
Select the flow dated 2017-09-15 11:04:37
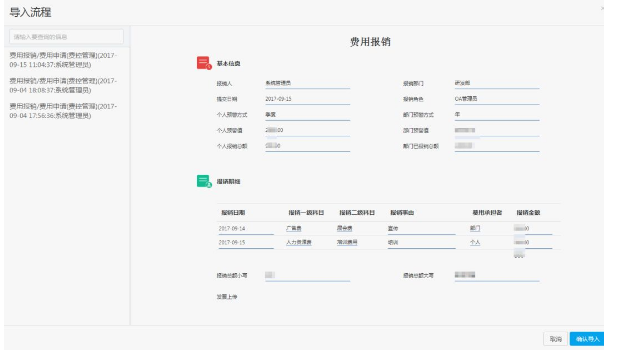pyautogui.click(x=63, y=60)
